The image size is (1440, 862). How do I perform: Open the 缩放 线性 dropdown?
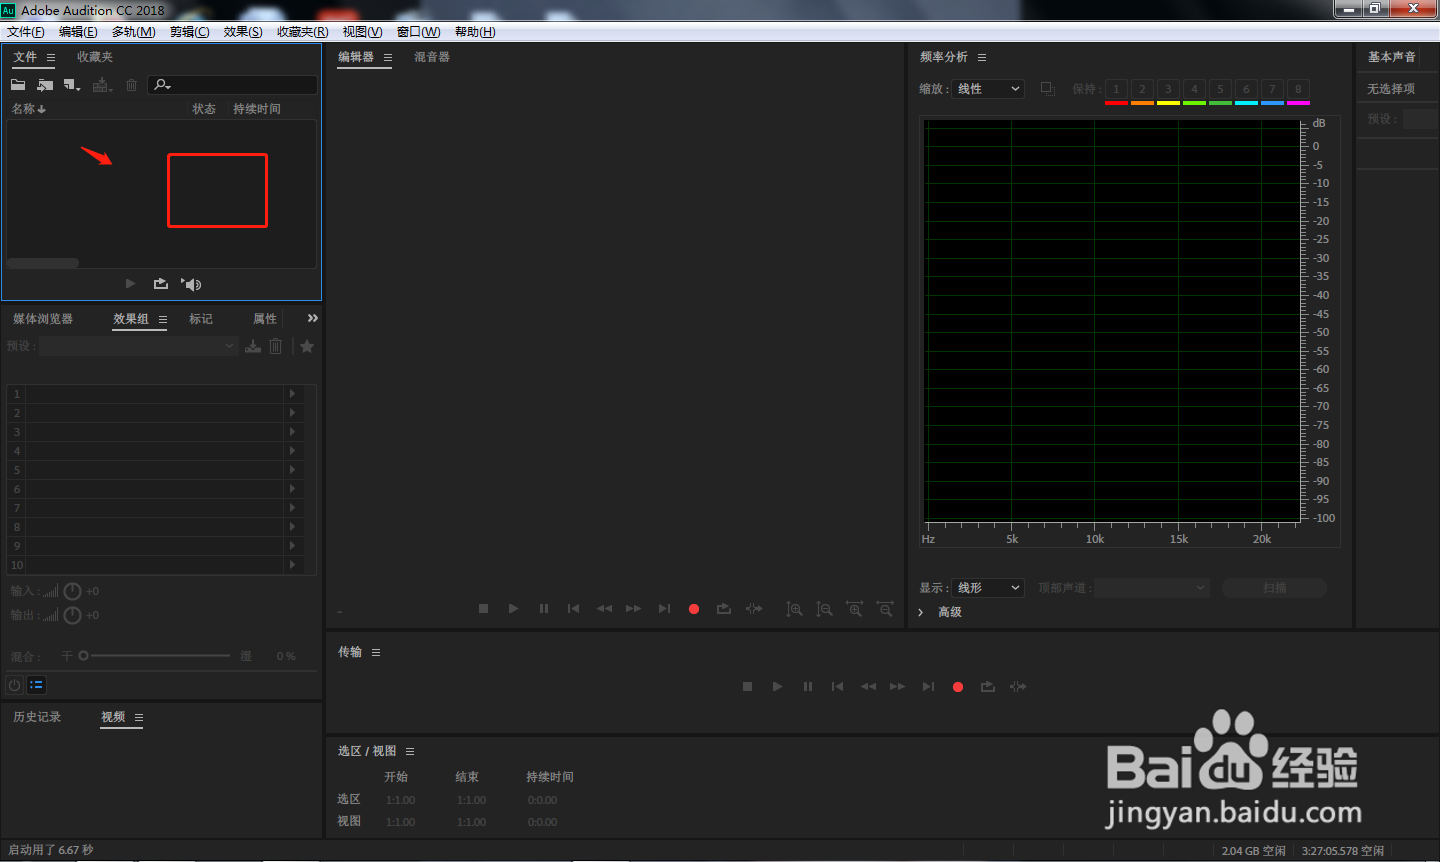[x=988, y=89]
